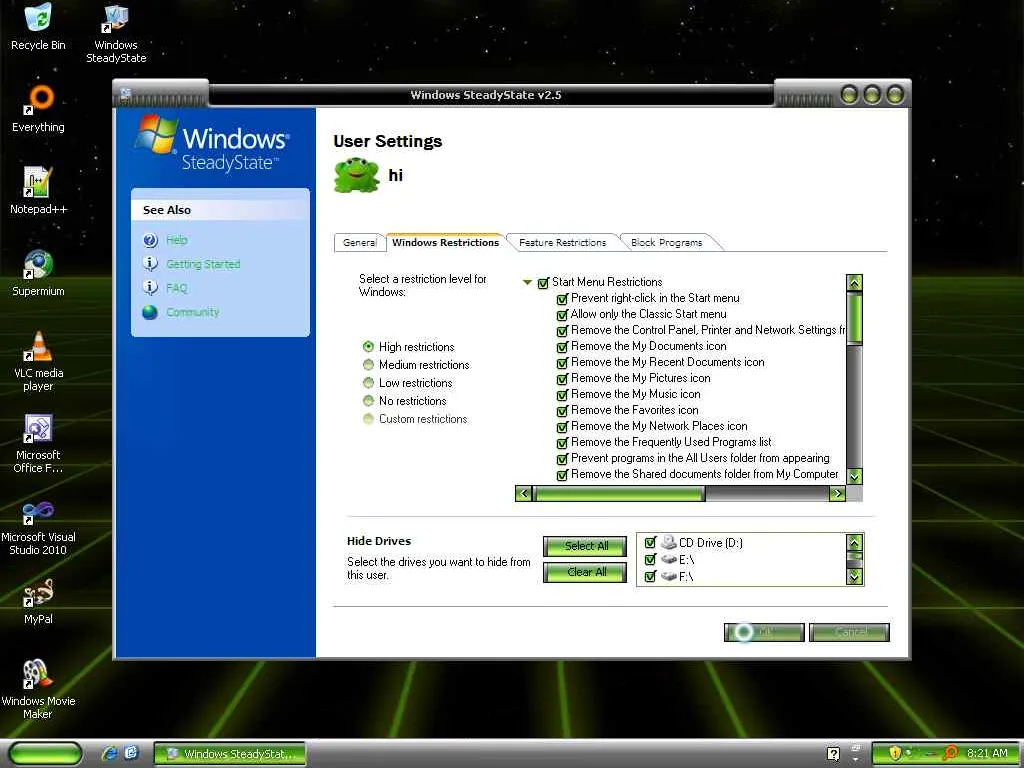Select the High restrictions radio button

coord(368,347)
